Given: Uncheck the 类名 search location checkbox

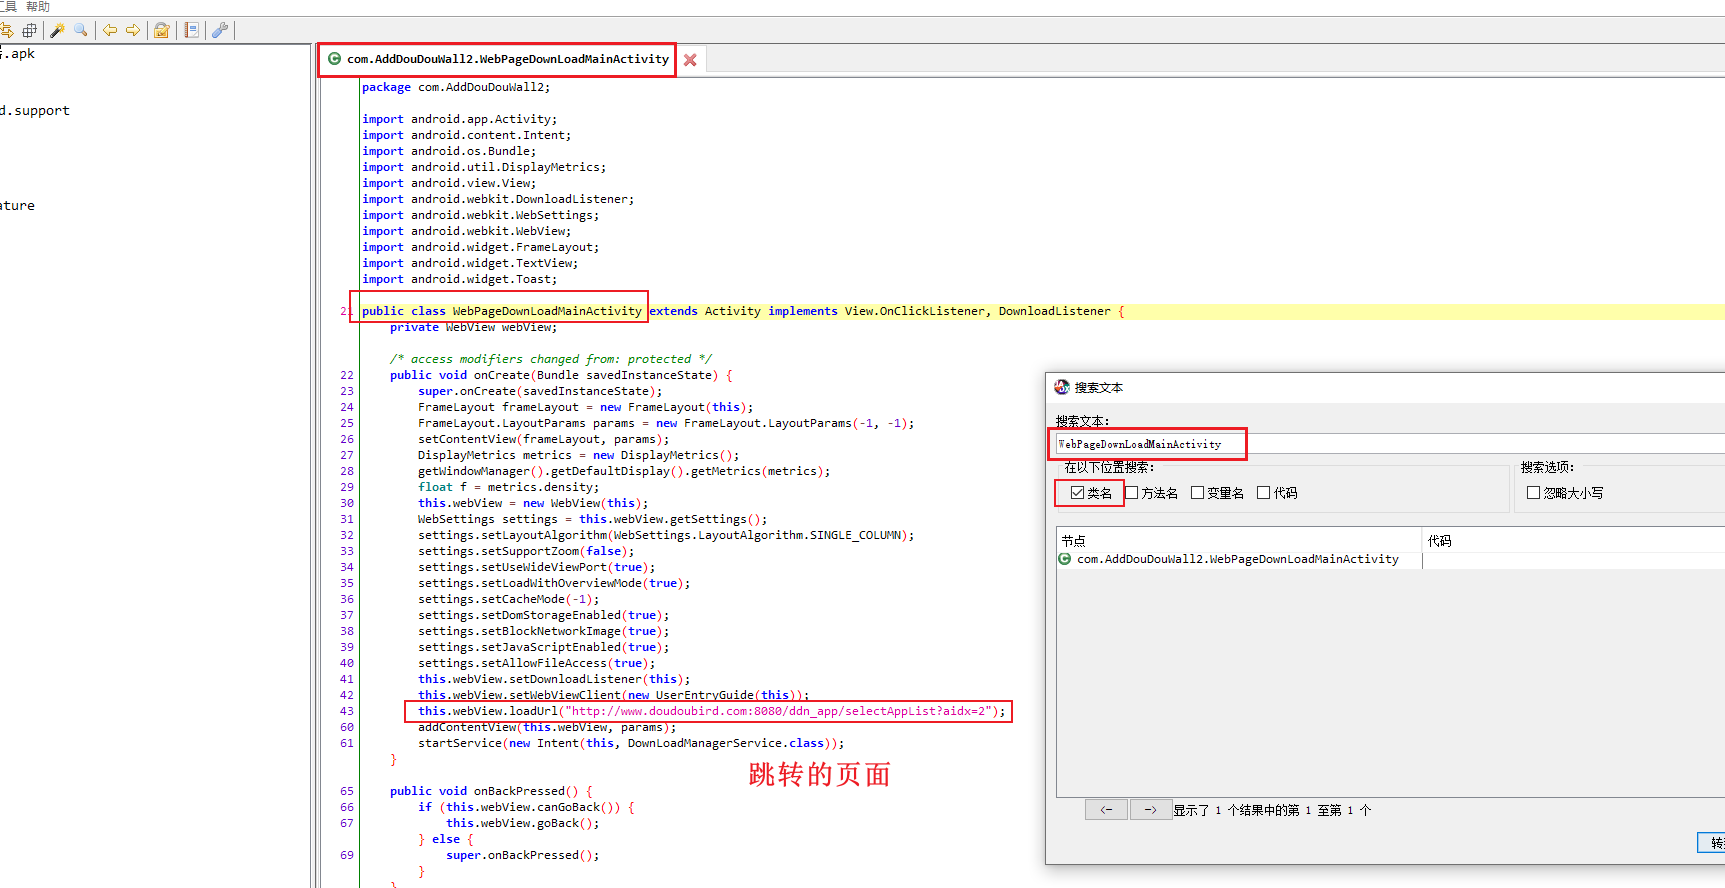Looking at the screenshot, I should pyautogui.click(x=1077, y=493).
